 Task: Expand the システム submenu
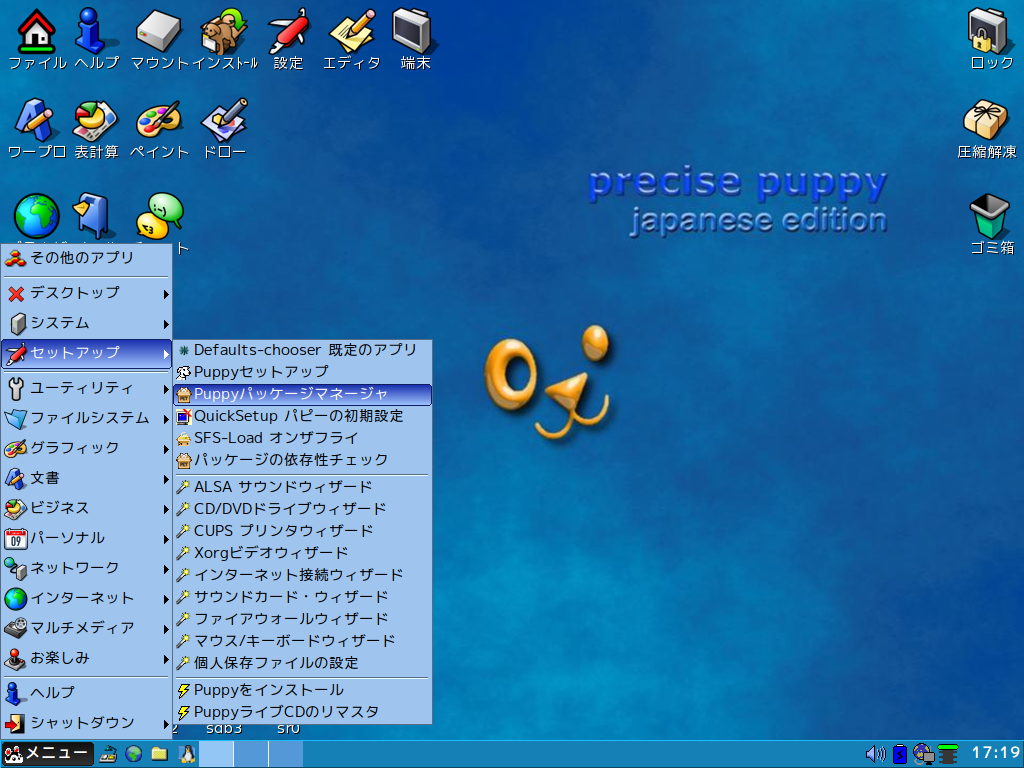coord(86,323)
